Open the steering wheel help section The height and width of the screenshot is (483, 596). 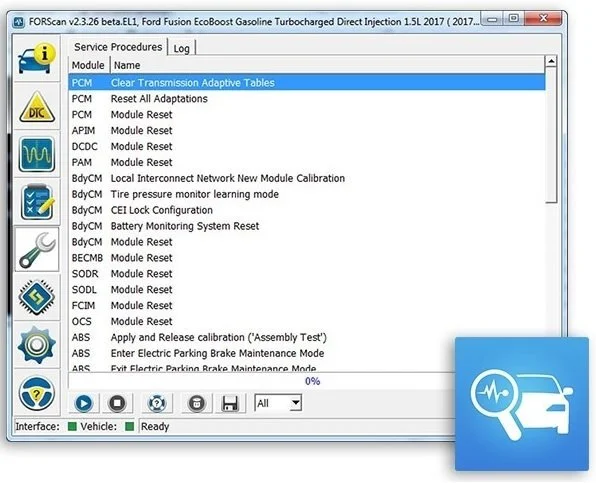coord(36,393)
